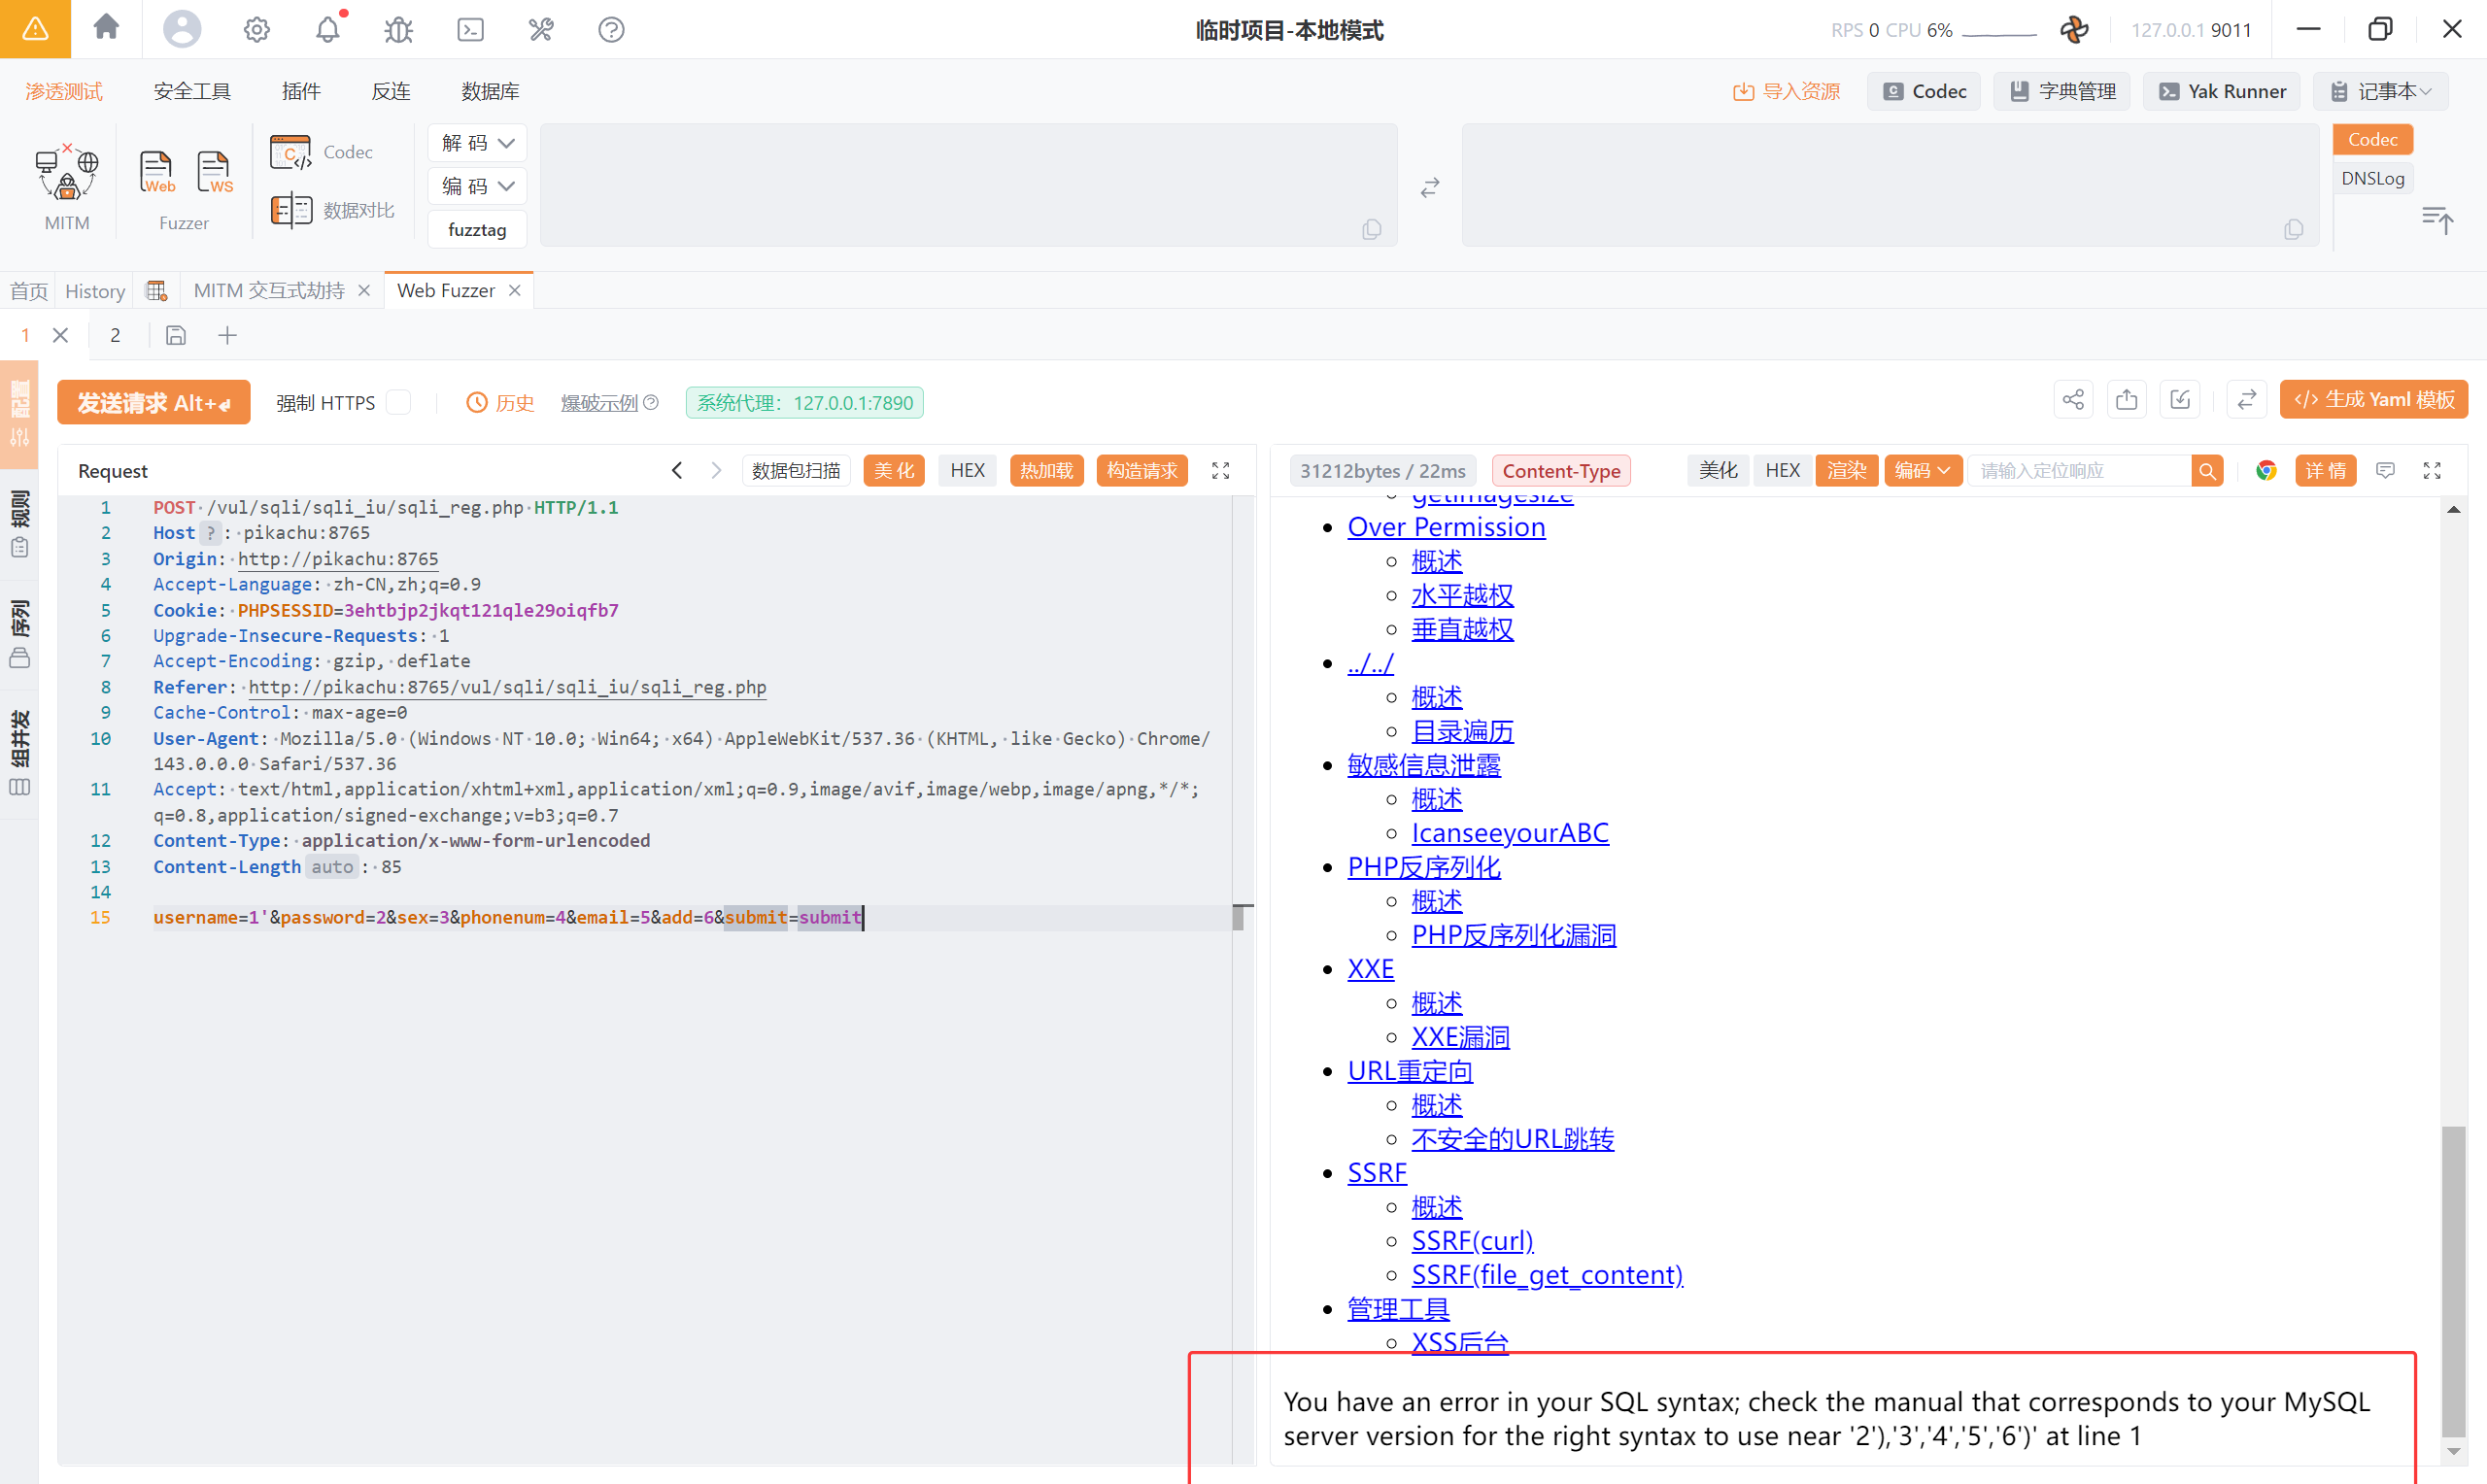Toggle the 强制 HTTPS checkbox
Viewport: 2487px width, 1484px height.
pyautogui.click(x=399, y=402)
